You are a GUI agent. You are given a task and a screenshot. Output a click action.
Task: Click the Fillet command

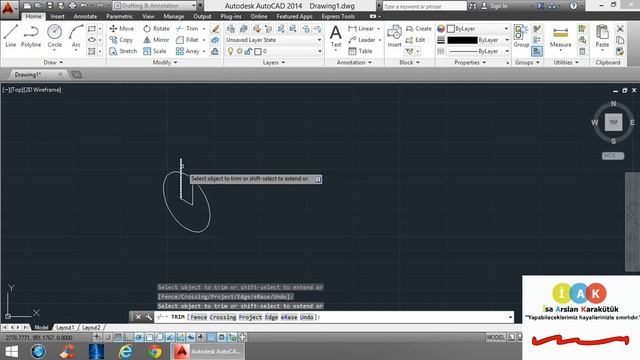pos(187,40)
